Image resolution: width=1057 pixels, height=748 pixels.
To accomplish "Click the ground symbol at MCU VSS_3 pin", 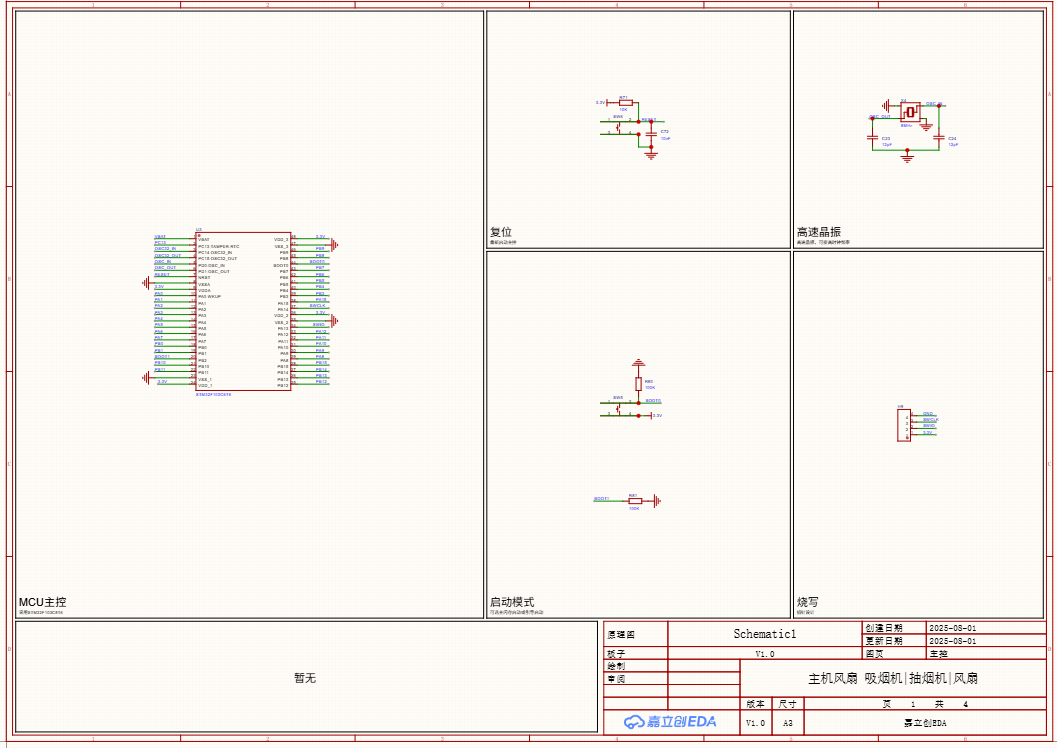I will [334, 245].
